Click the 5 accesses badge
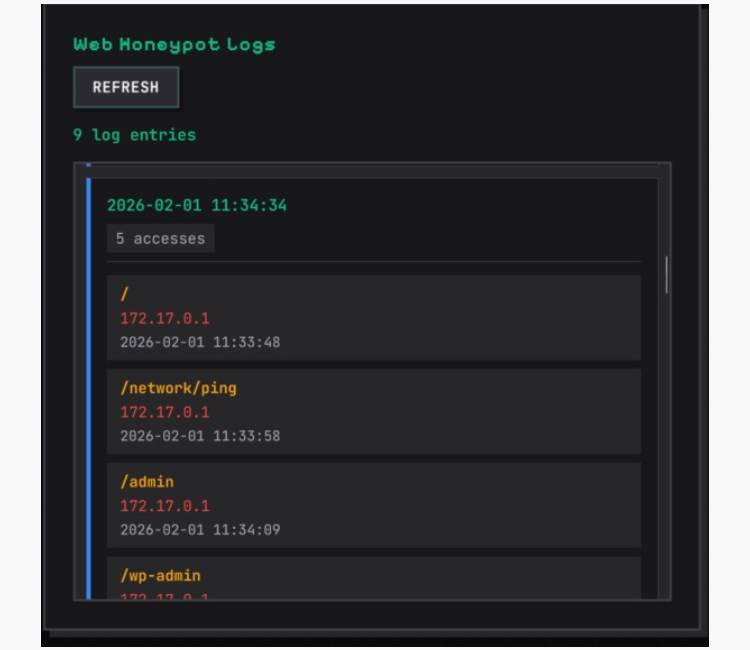Screen dimensions: 750x650 coord(160,239)
